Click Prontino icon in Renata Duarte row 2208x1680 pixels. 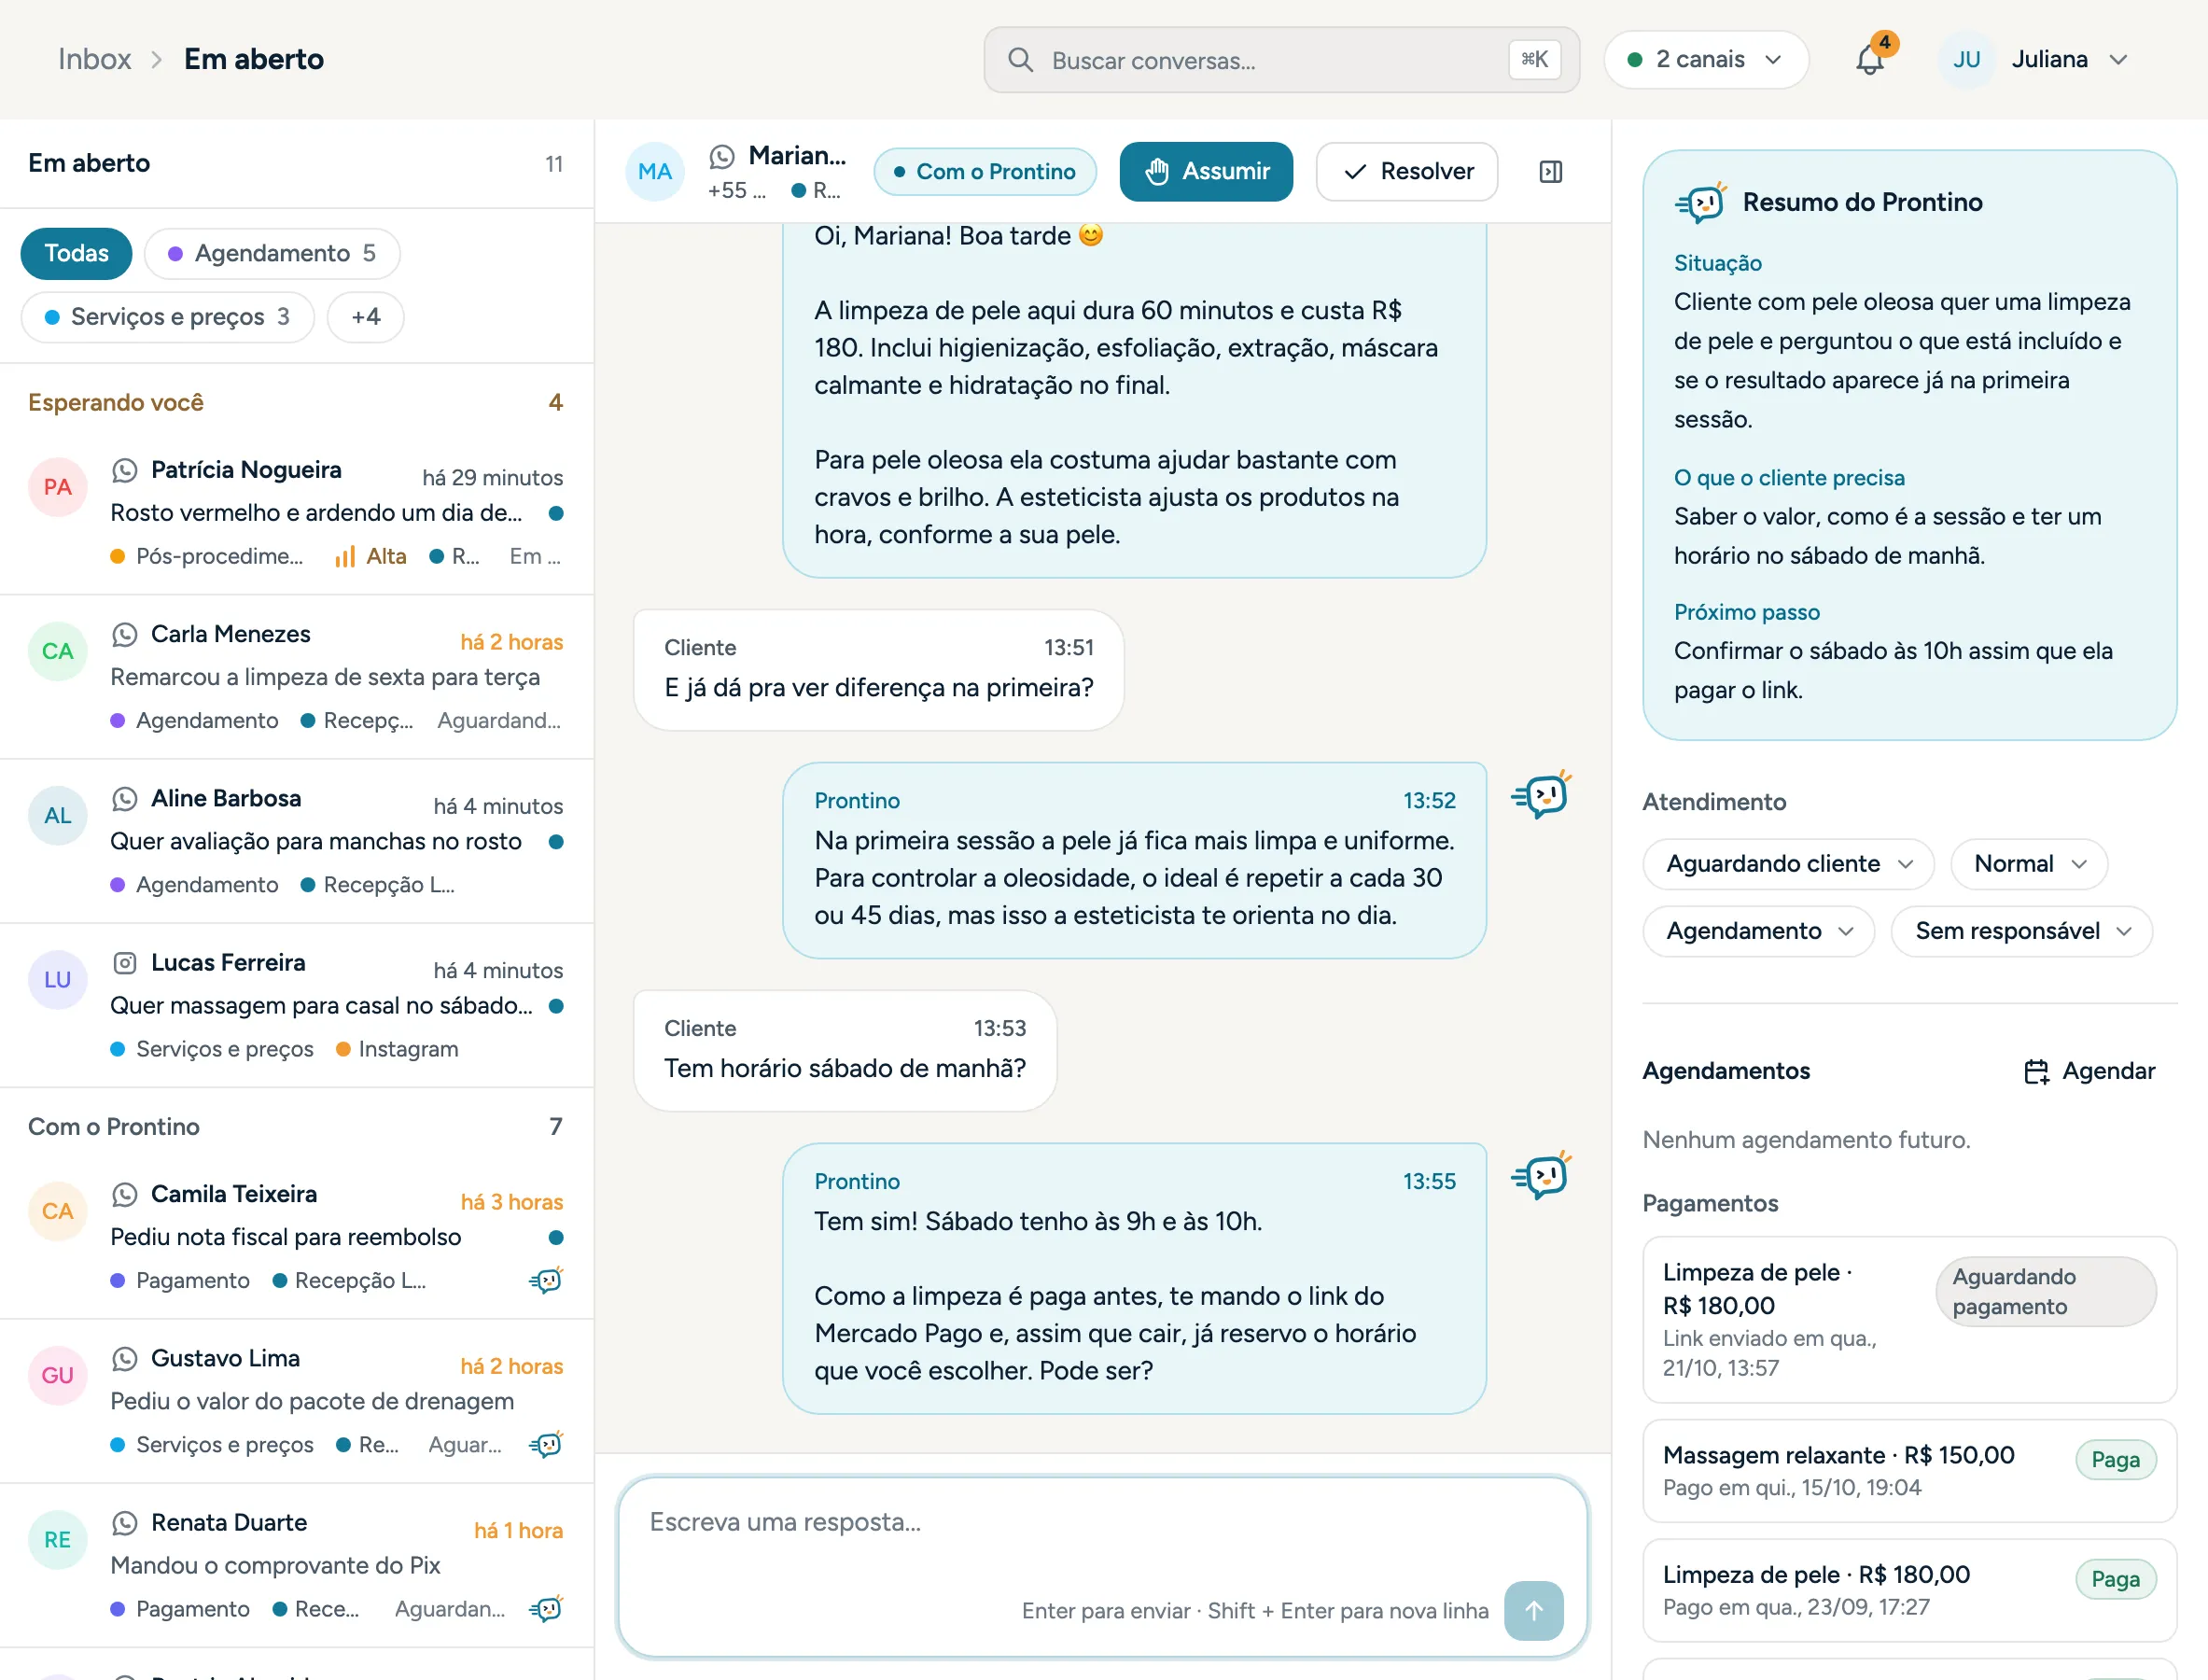[546, 1608]
